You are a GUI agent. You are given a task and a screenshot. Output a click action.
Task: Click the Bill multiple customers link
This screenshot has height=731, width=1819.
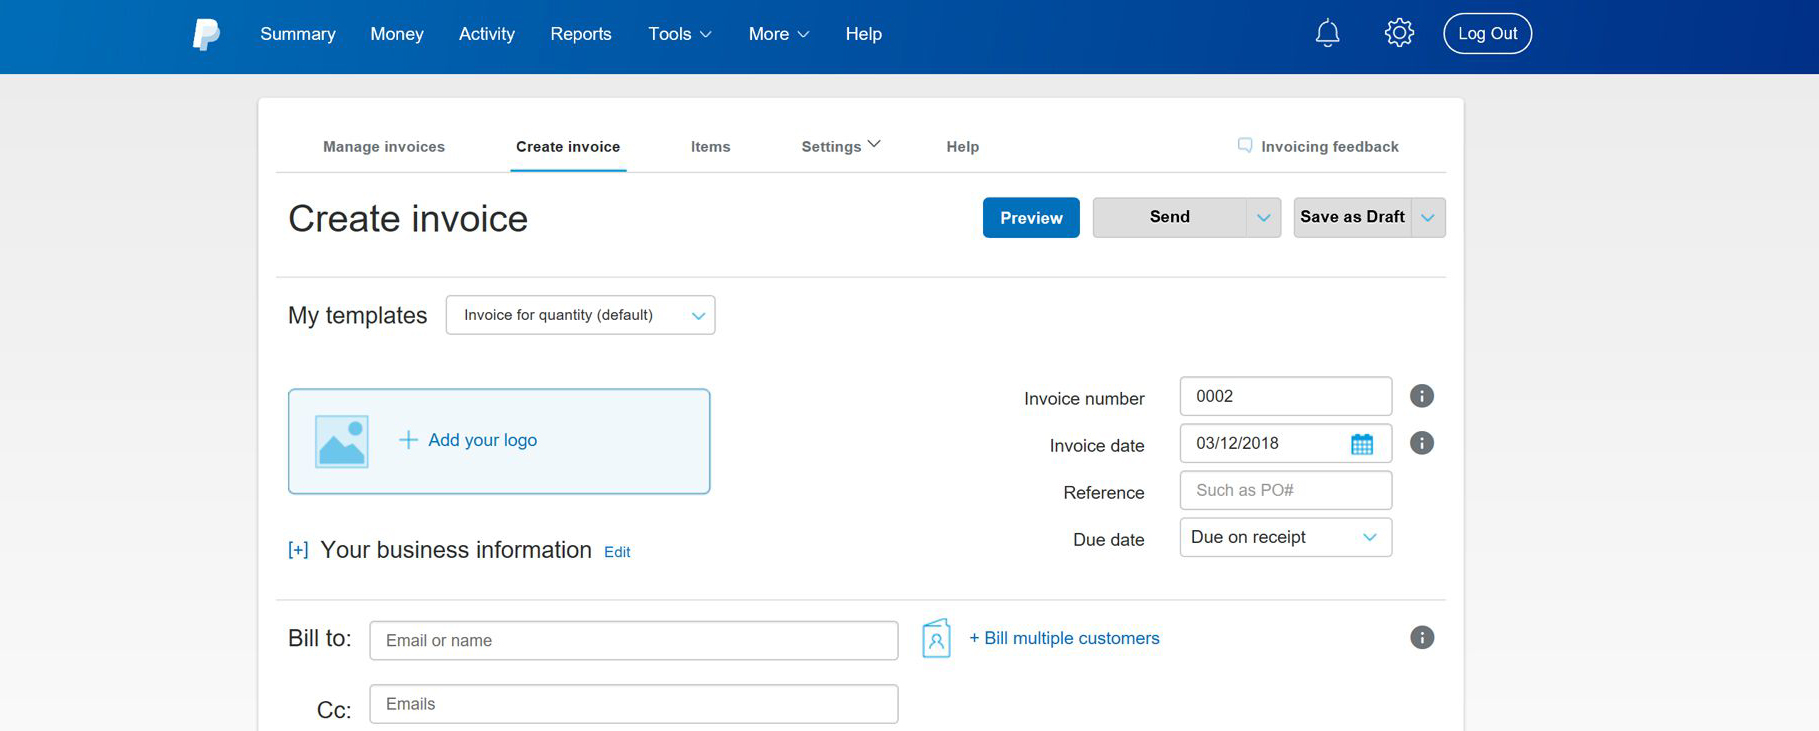1064,638
